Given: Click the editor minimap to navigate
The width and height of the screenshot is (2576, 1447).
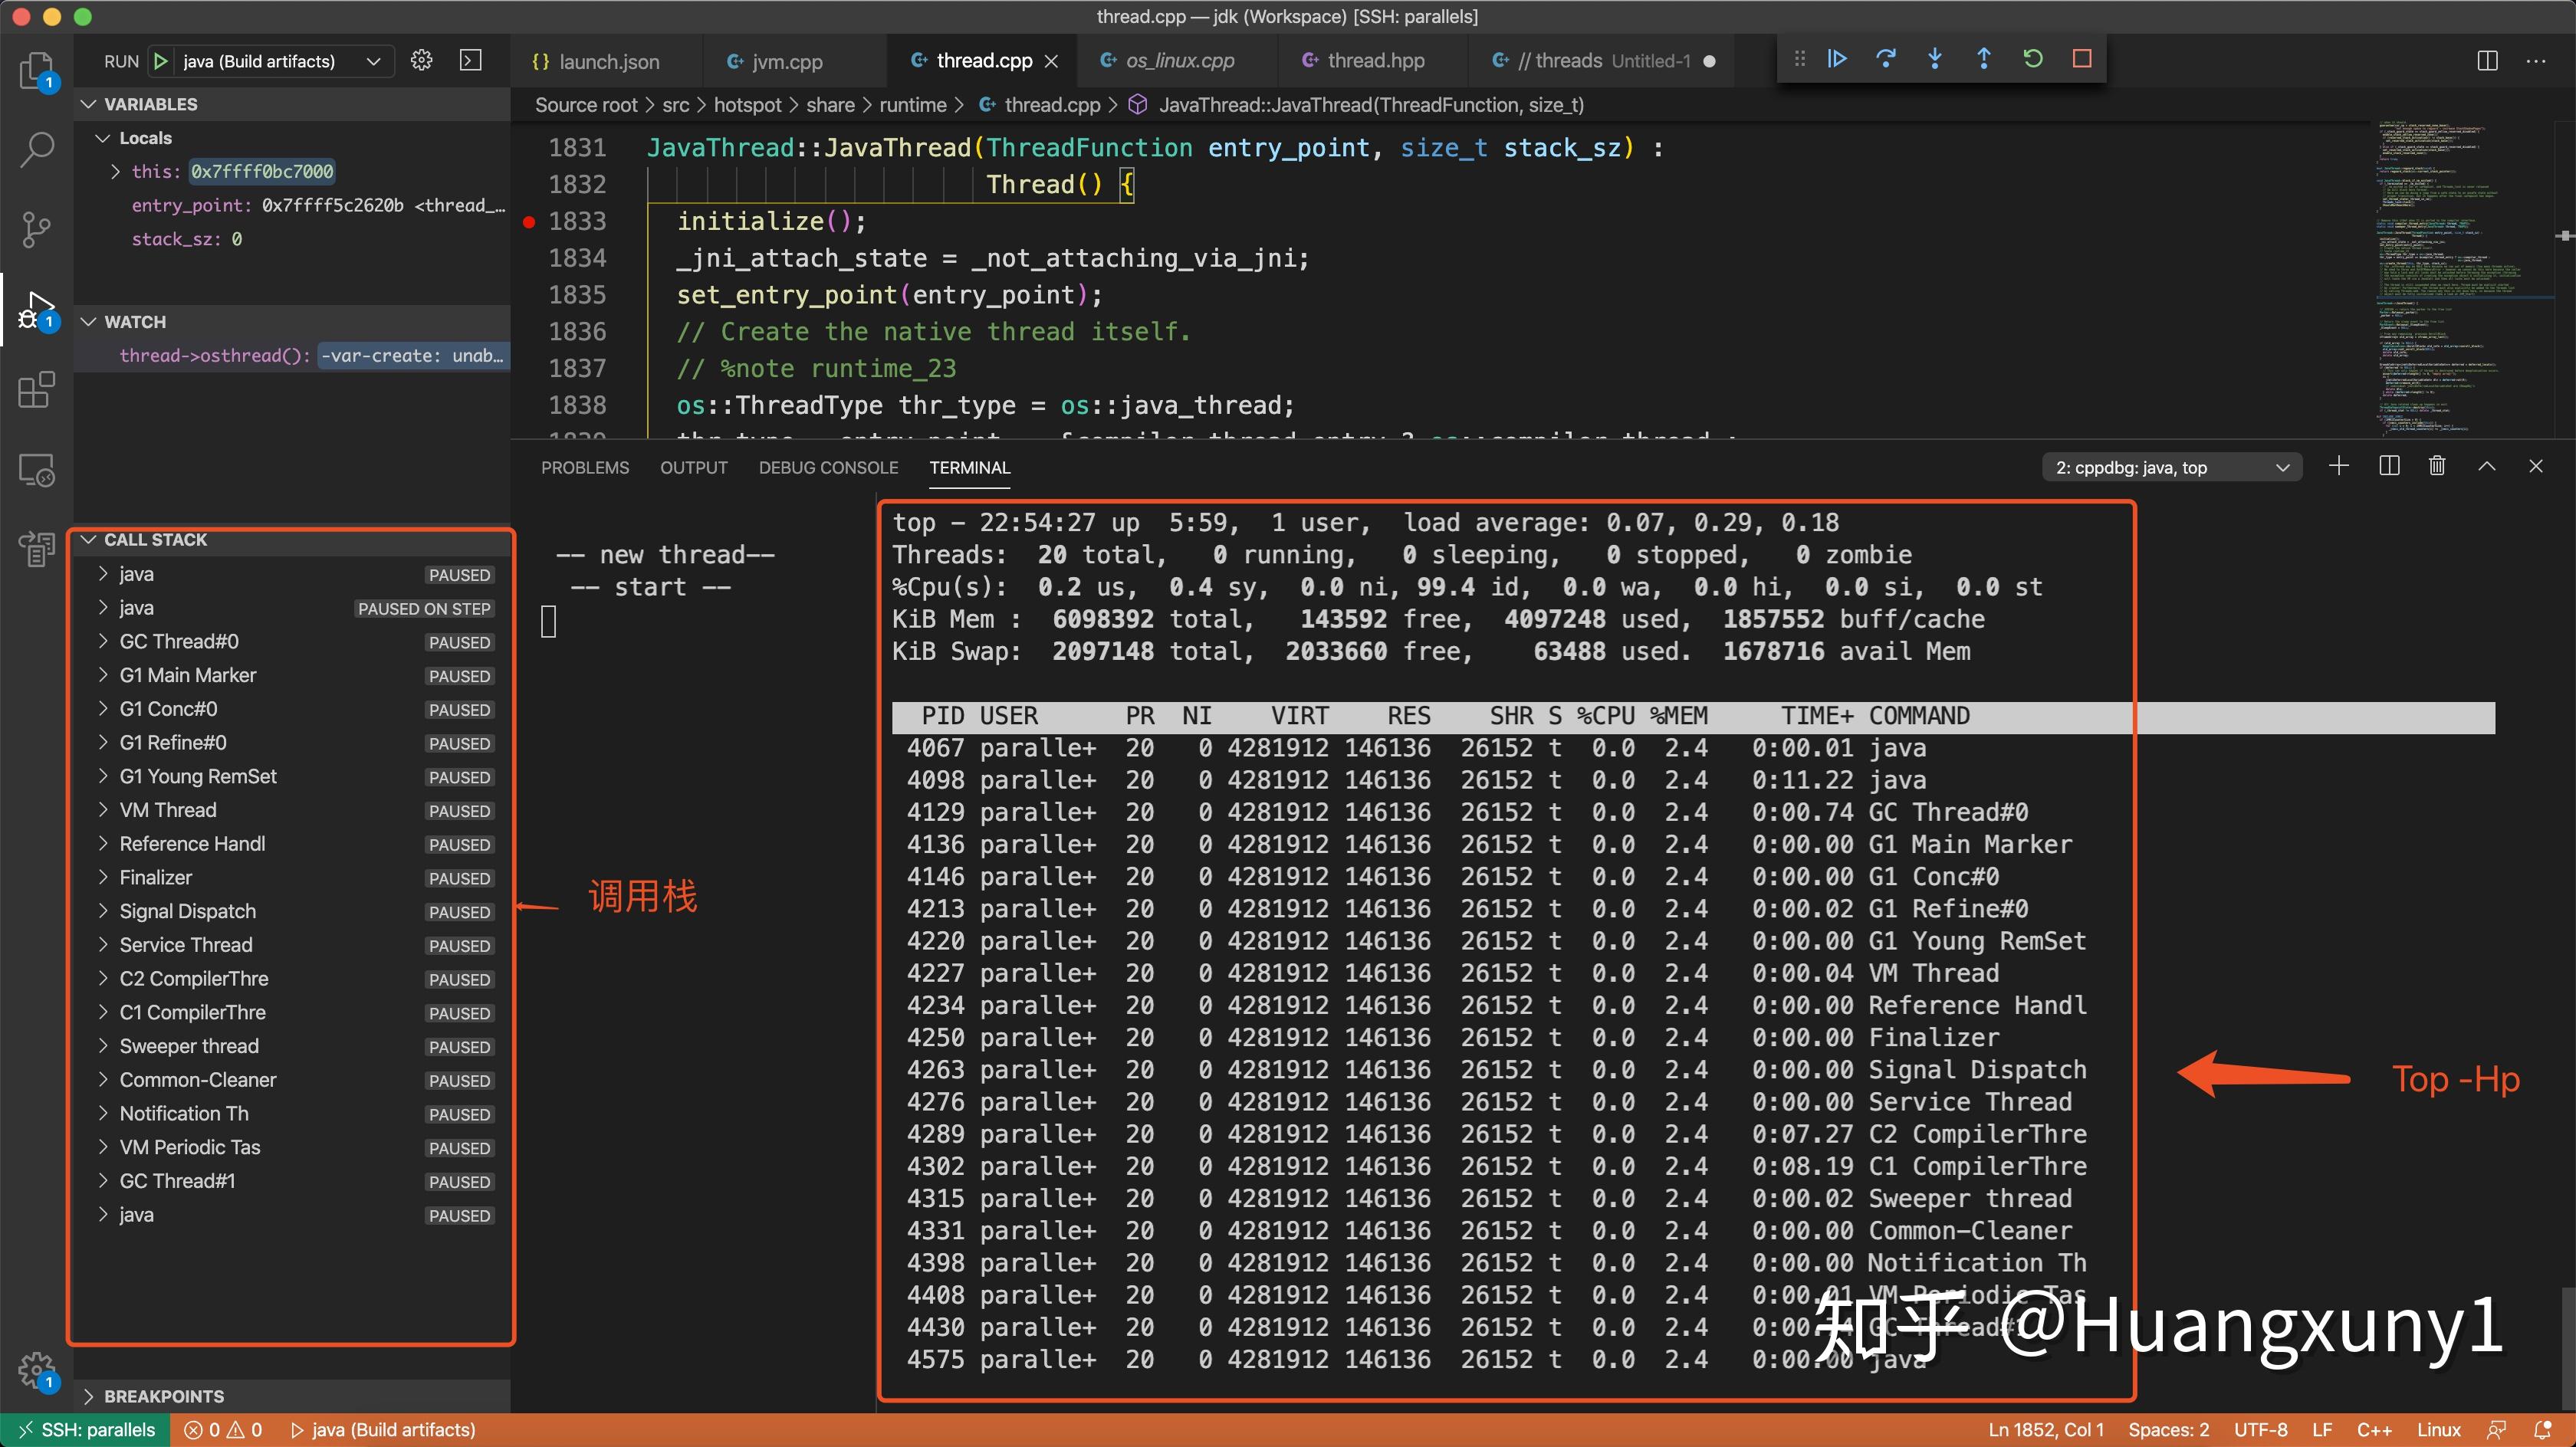Looking at the screenshot, I should pos(2460,280).
